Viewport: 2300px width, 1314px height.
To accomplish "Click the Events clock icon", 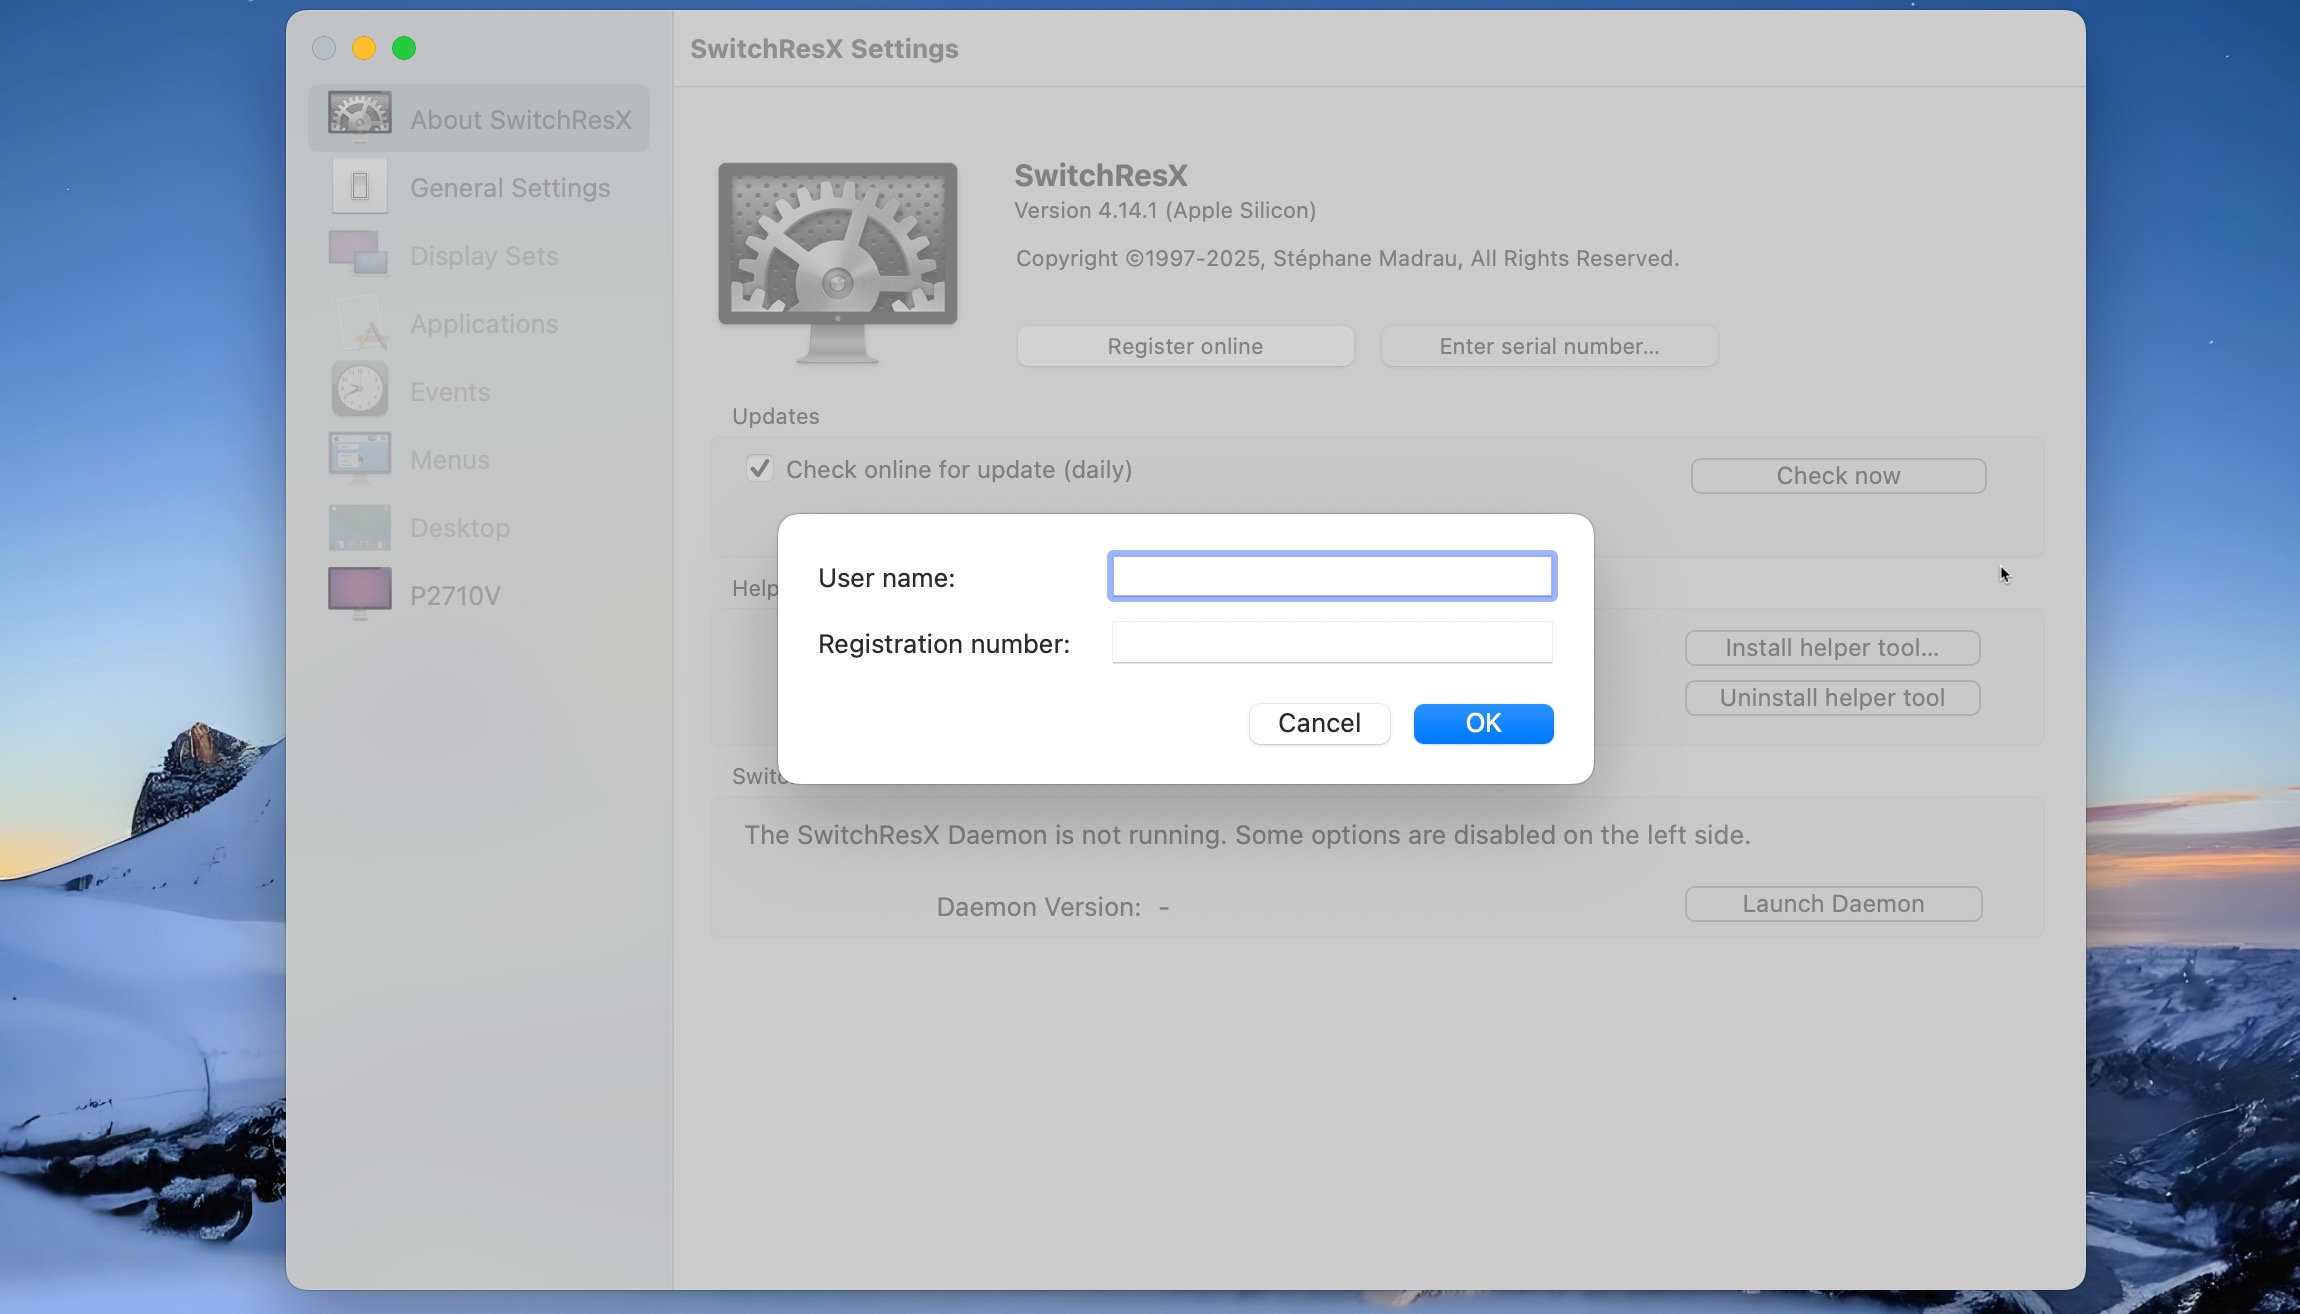I will pos(359,390).
